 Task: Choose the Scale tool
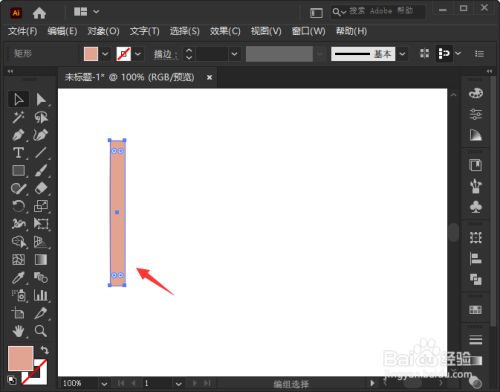(41, 206)
